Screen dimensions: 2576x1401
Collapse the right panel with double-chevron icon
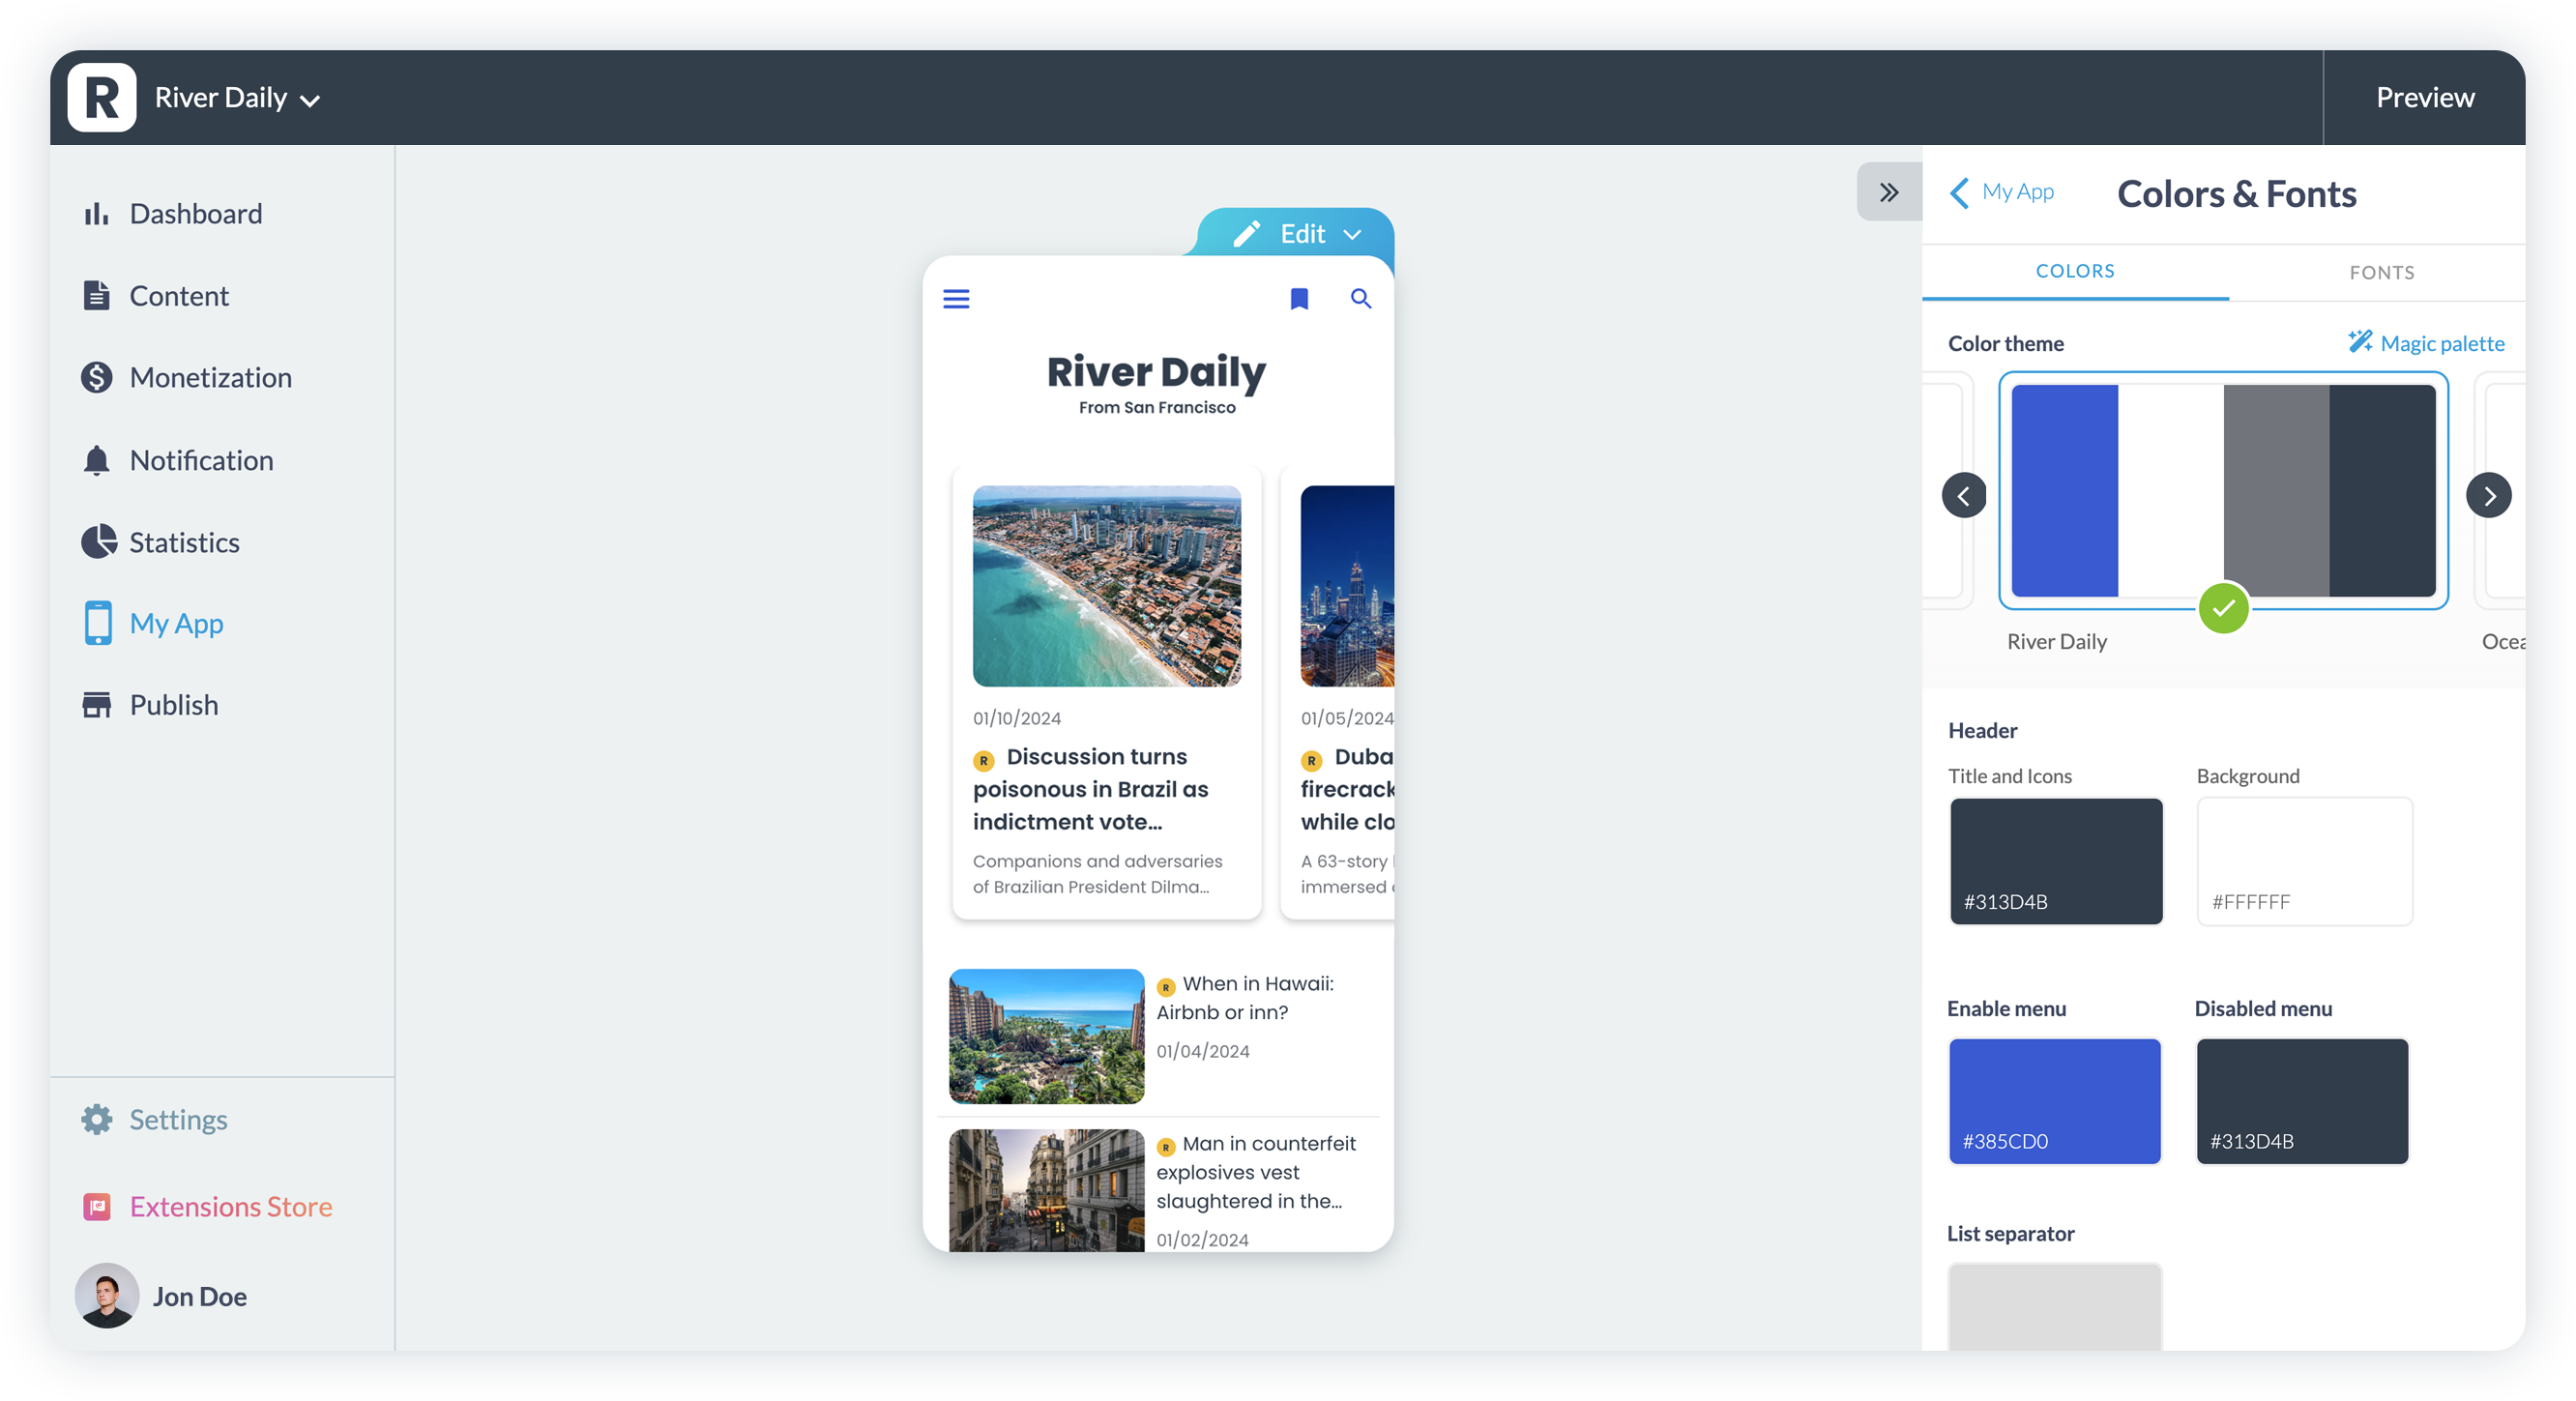point(1888,192)
